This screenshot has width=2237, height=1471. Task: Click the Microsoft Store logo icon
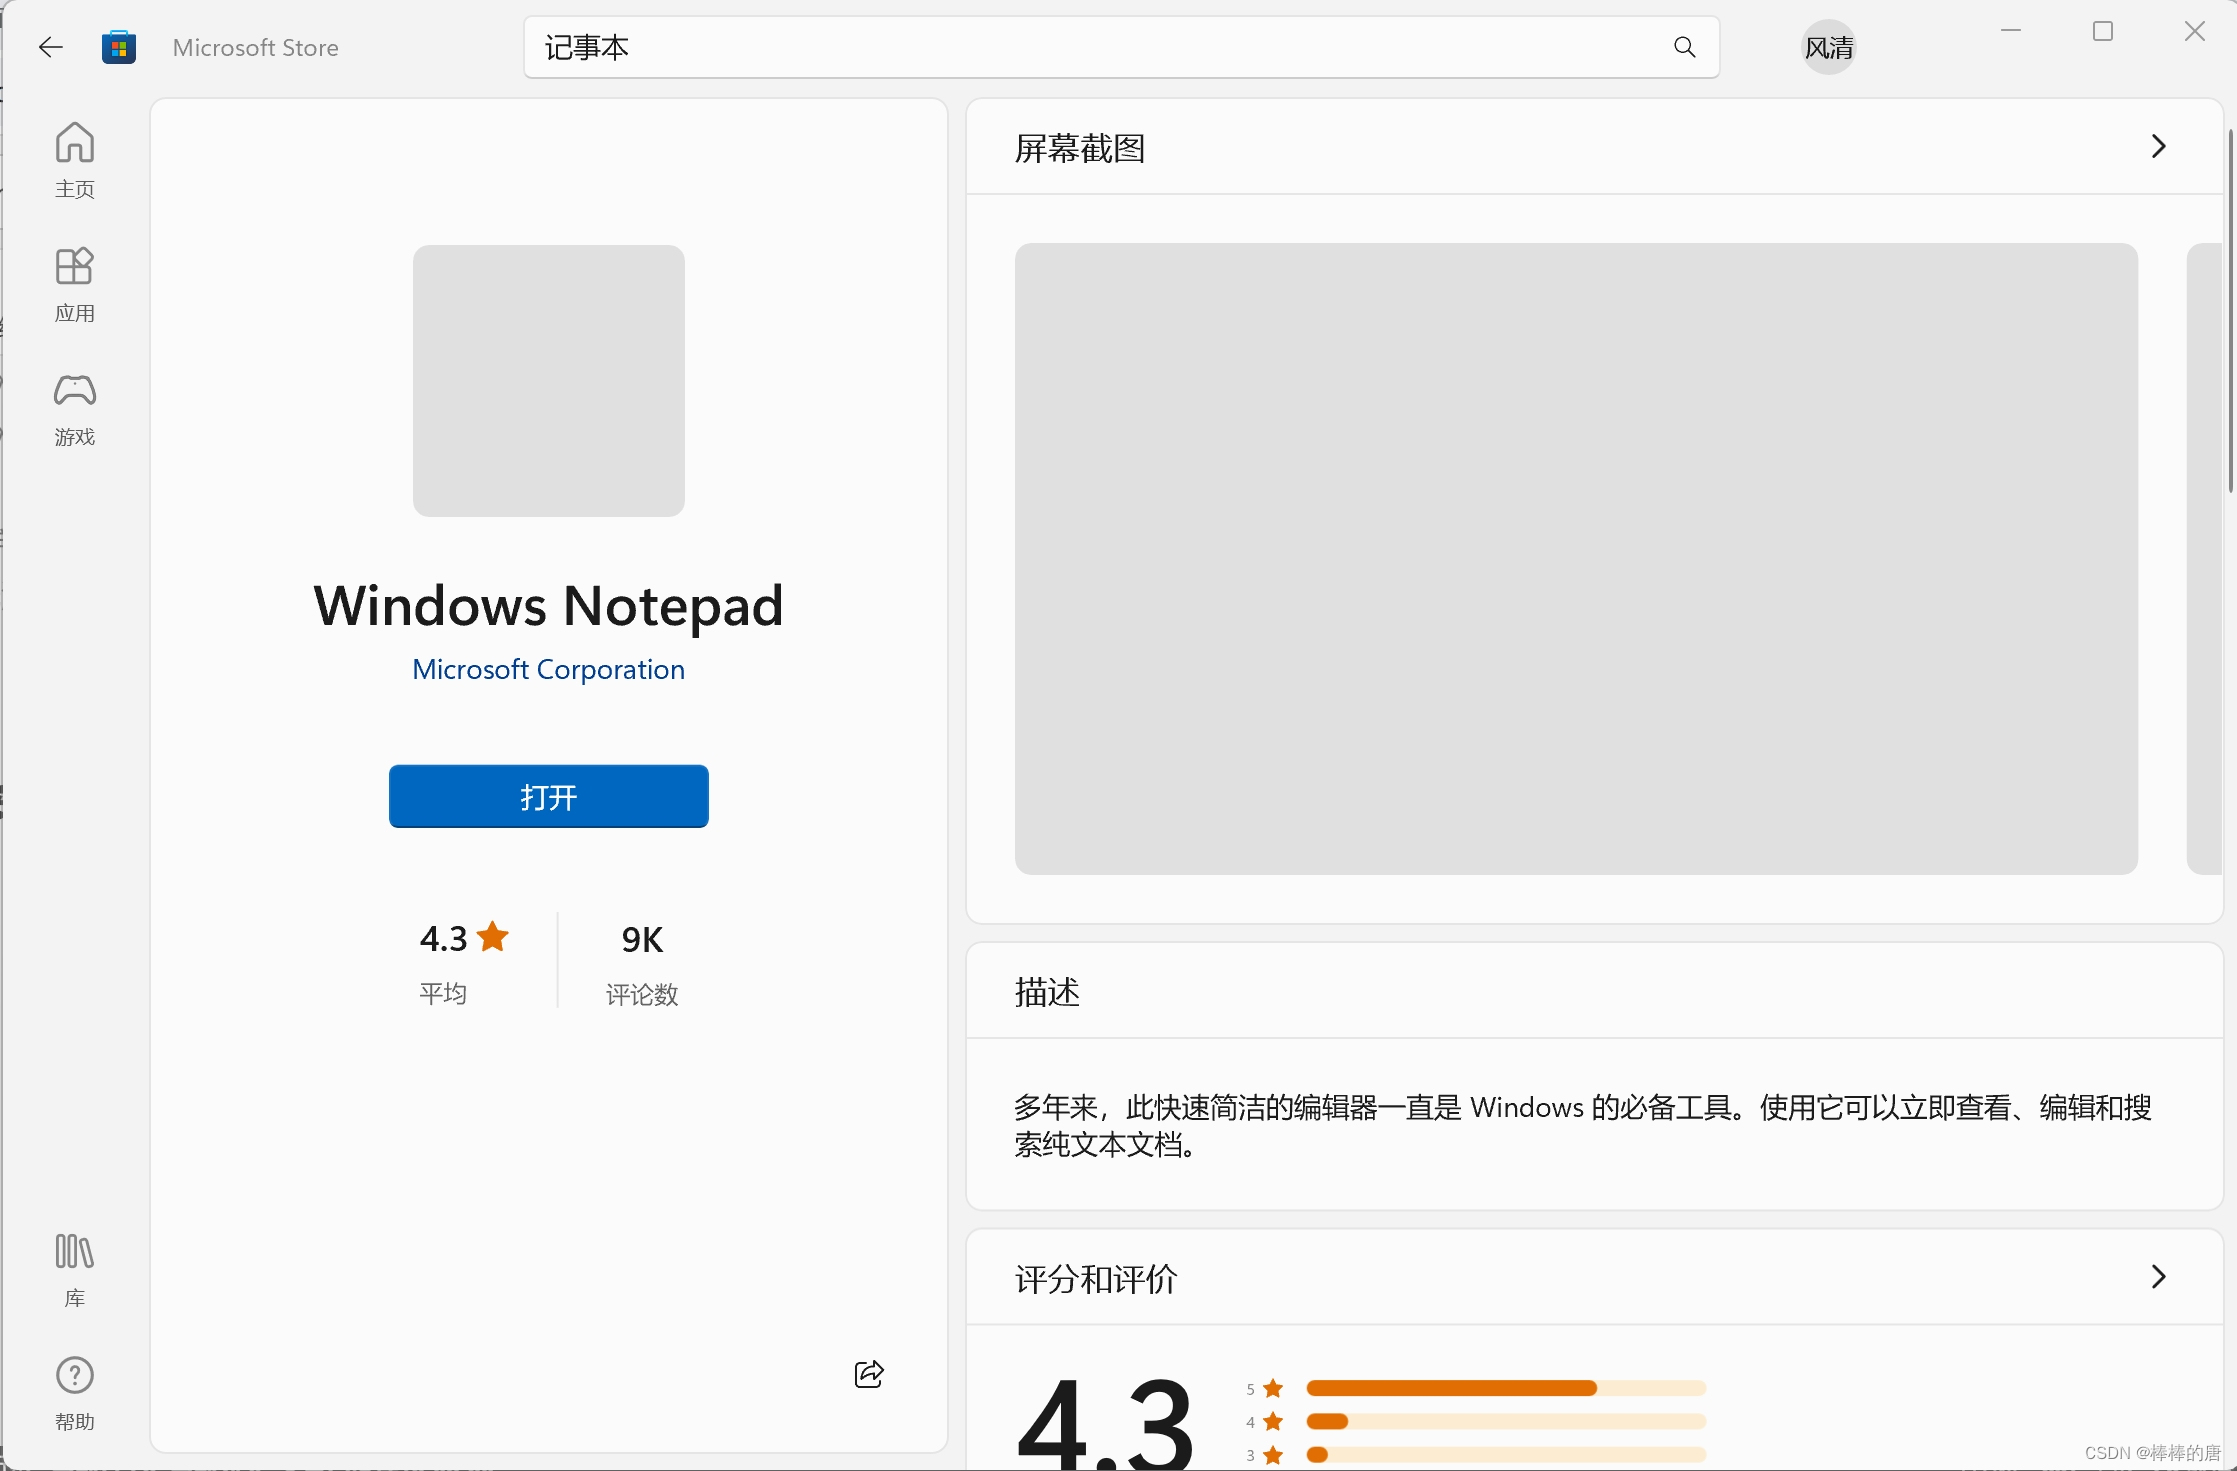pos(119,47)
